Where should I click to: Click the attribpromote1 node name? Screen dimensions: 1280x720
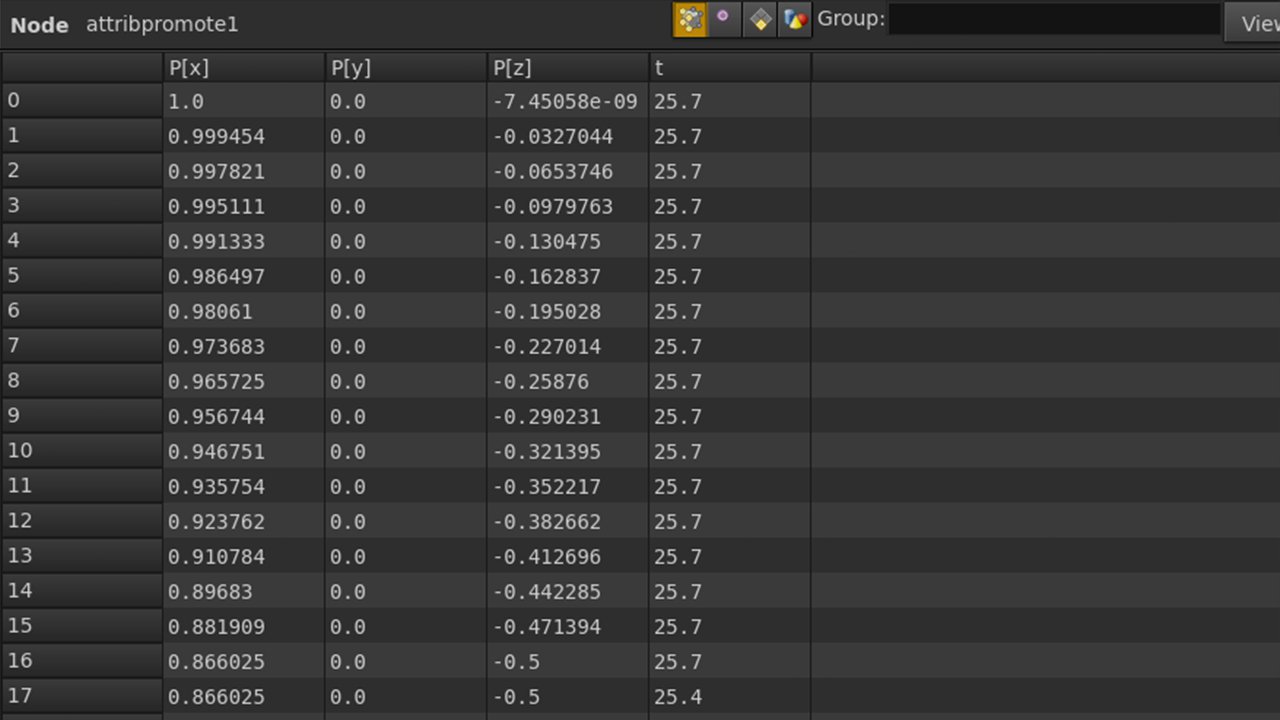[162, 24]
